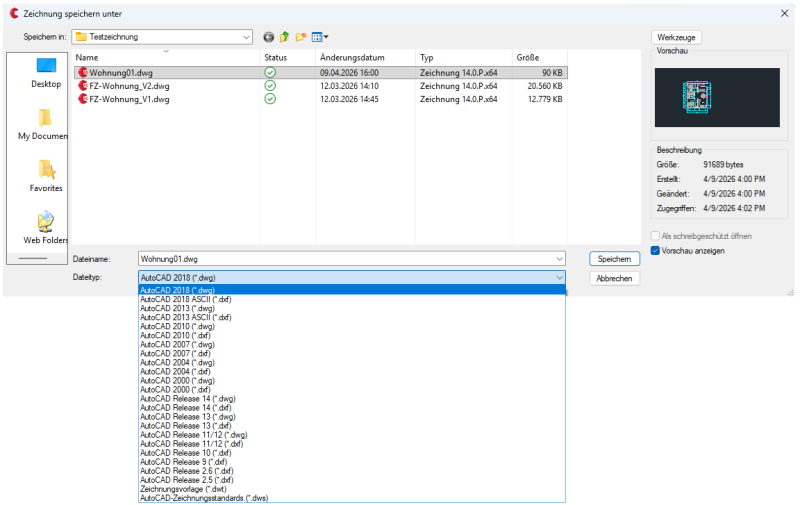The width and height of the screenshot is (800, 505).
Task: Click the Speichern button
Action: pyautogui.click(x=613, y=259)
